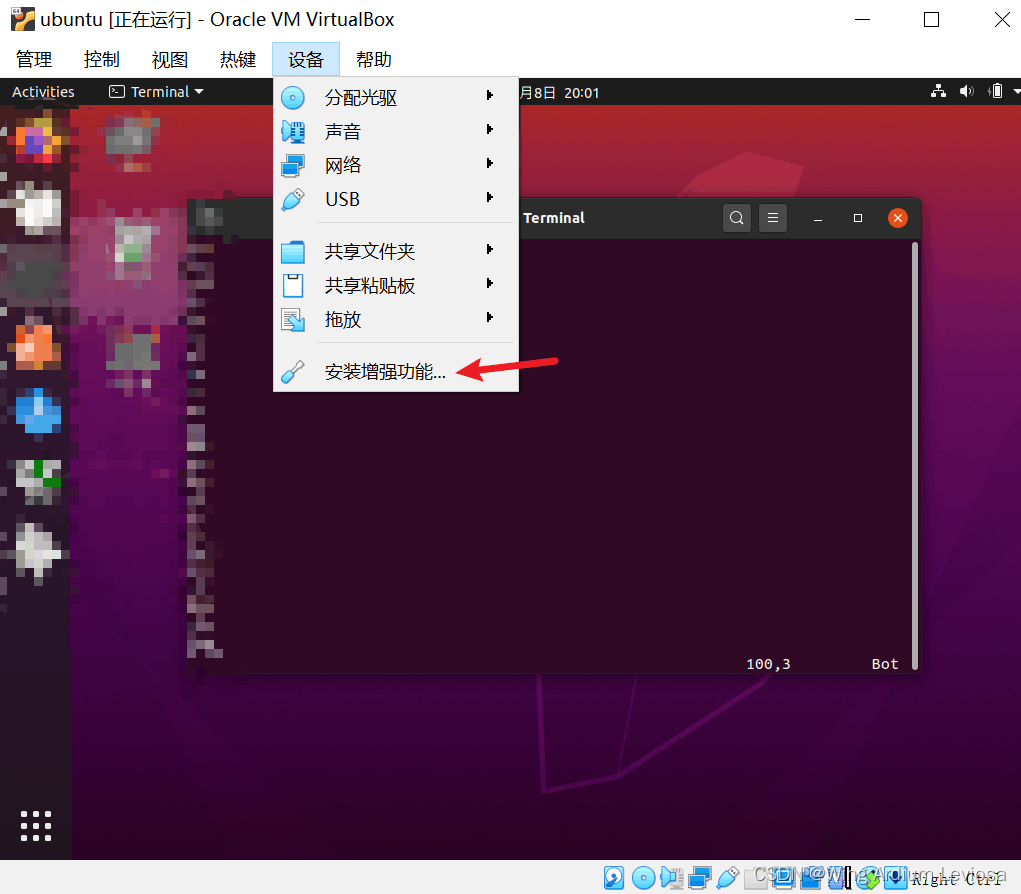Viewport: 1021px width, 894px height.
Task: Click the Terminal vertical scrollbar
Action: click(915, 456)
